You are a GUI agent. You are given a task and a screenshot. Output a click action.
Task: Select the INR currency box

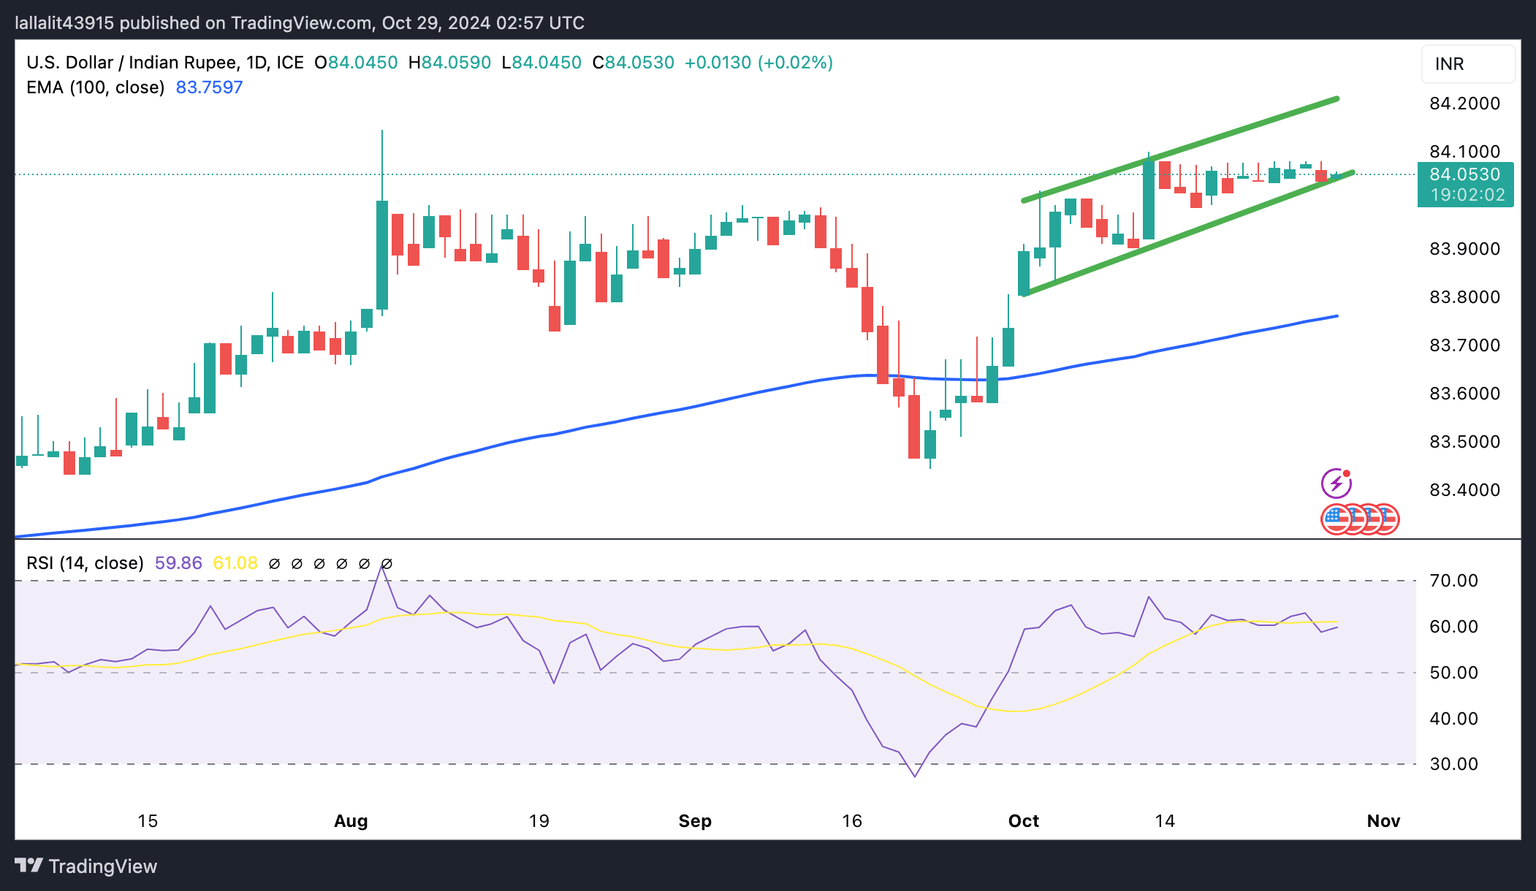[1468, 64]
